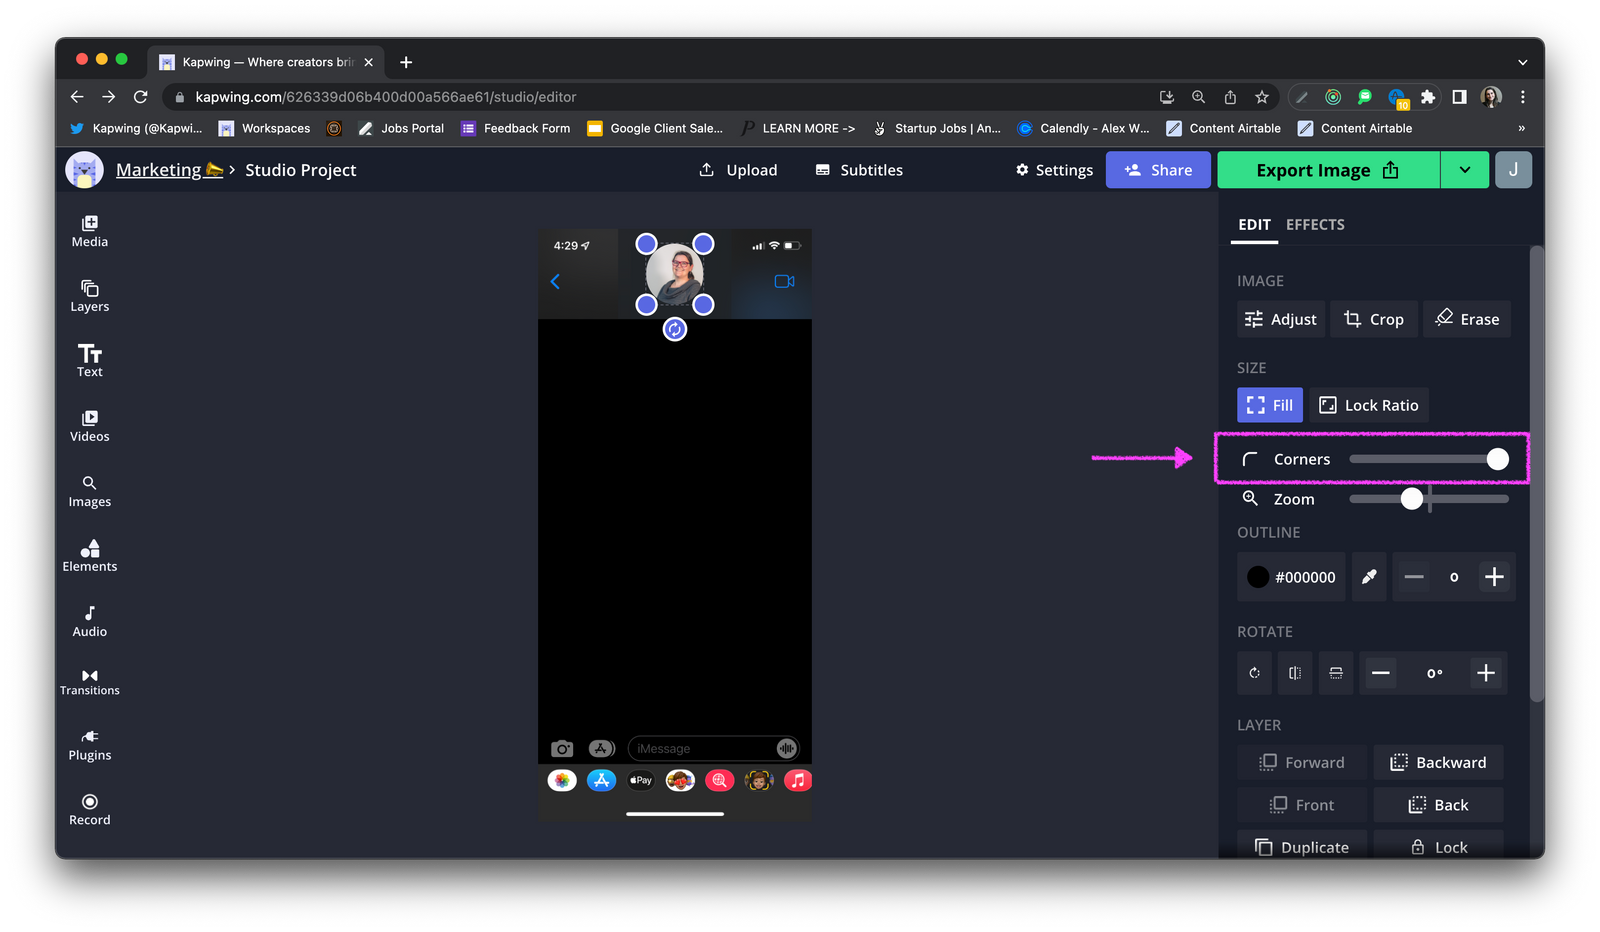This screenshot has width=1600, height=932.
Task: Click the Export Image button
Action: (1327, 170)
